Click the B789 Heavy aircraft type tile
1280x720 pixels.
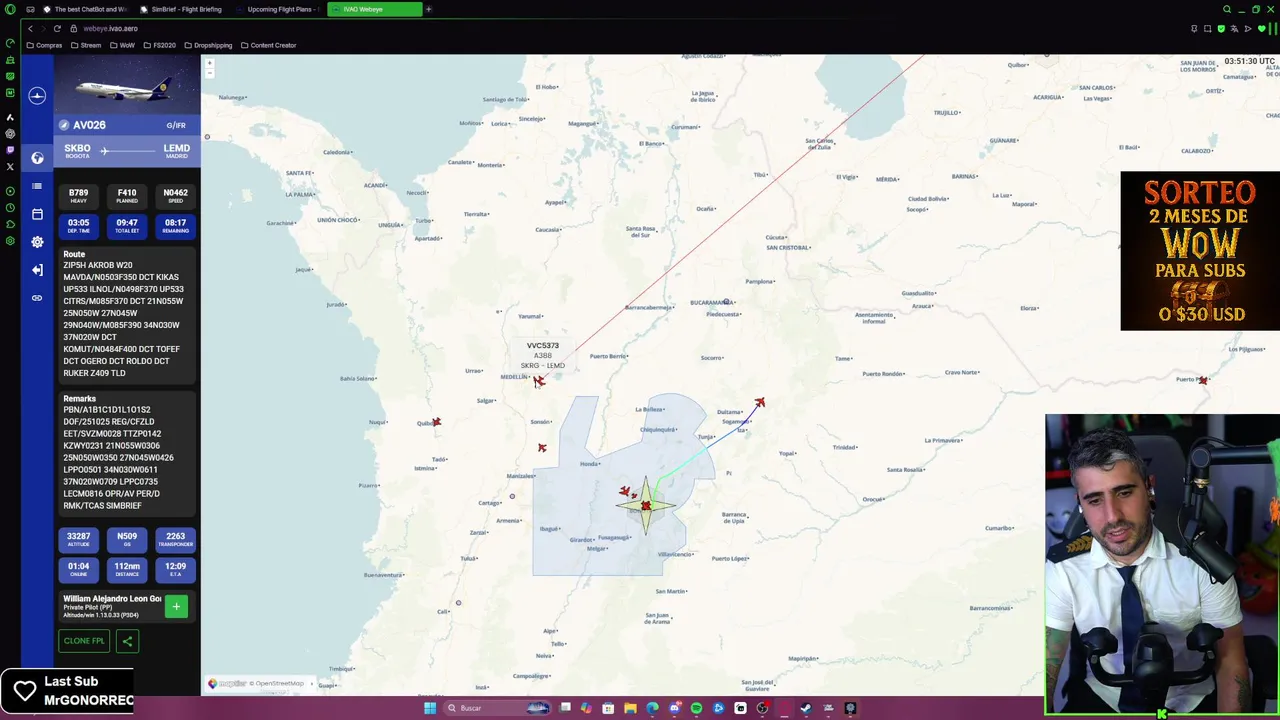tap(78, 195)
